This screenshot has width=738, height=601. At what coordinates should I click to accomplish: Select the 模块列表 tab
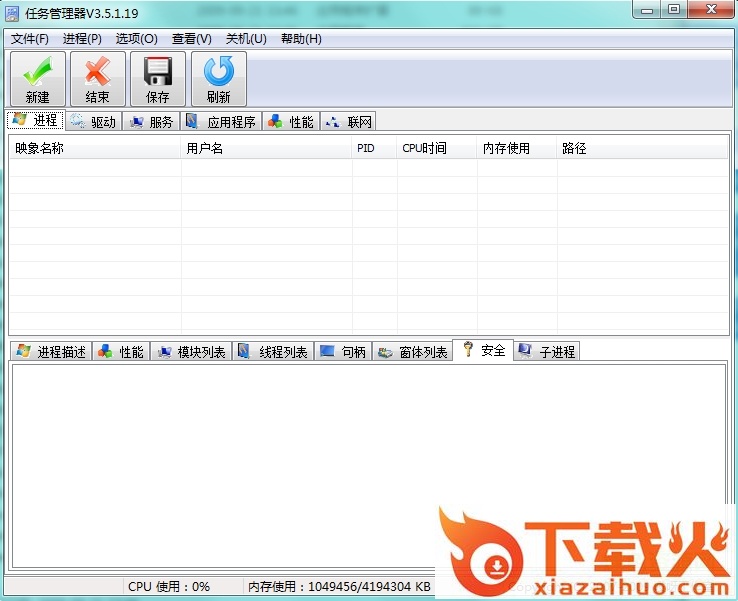[191, 352]
